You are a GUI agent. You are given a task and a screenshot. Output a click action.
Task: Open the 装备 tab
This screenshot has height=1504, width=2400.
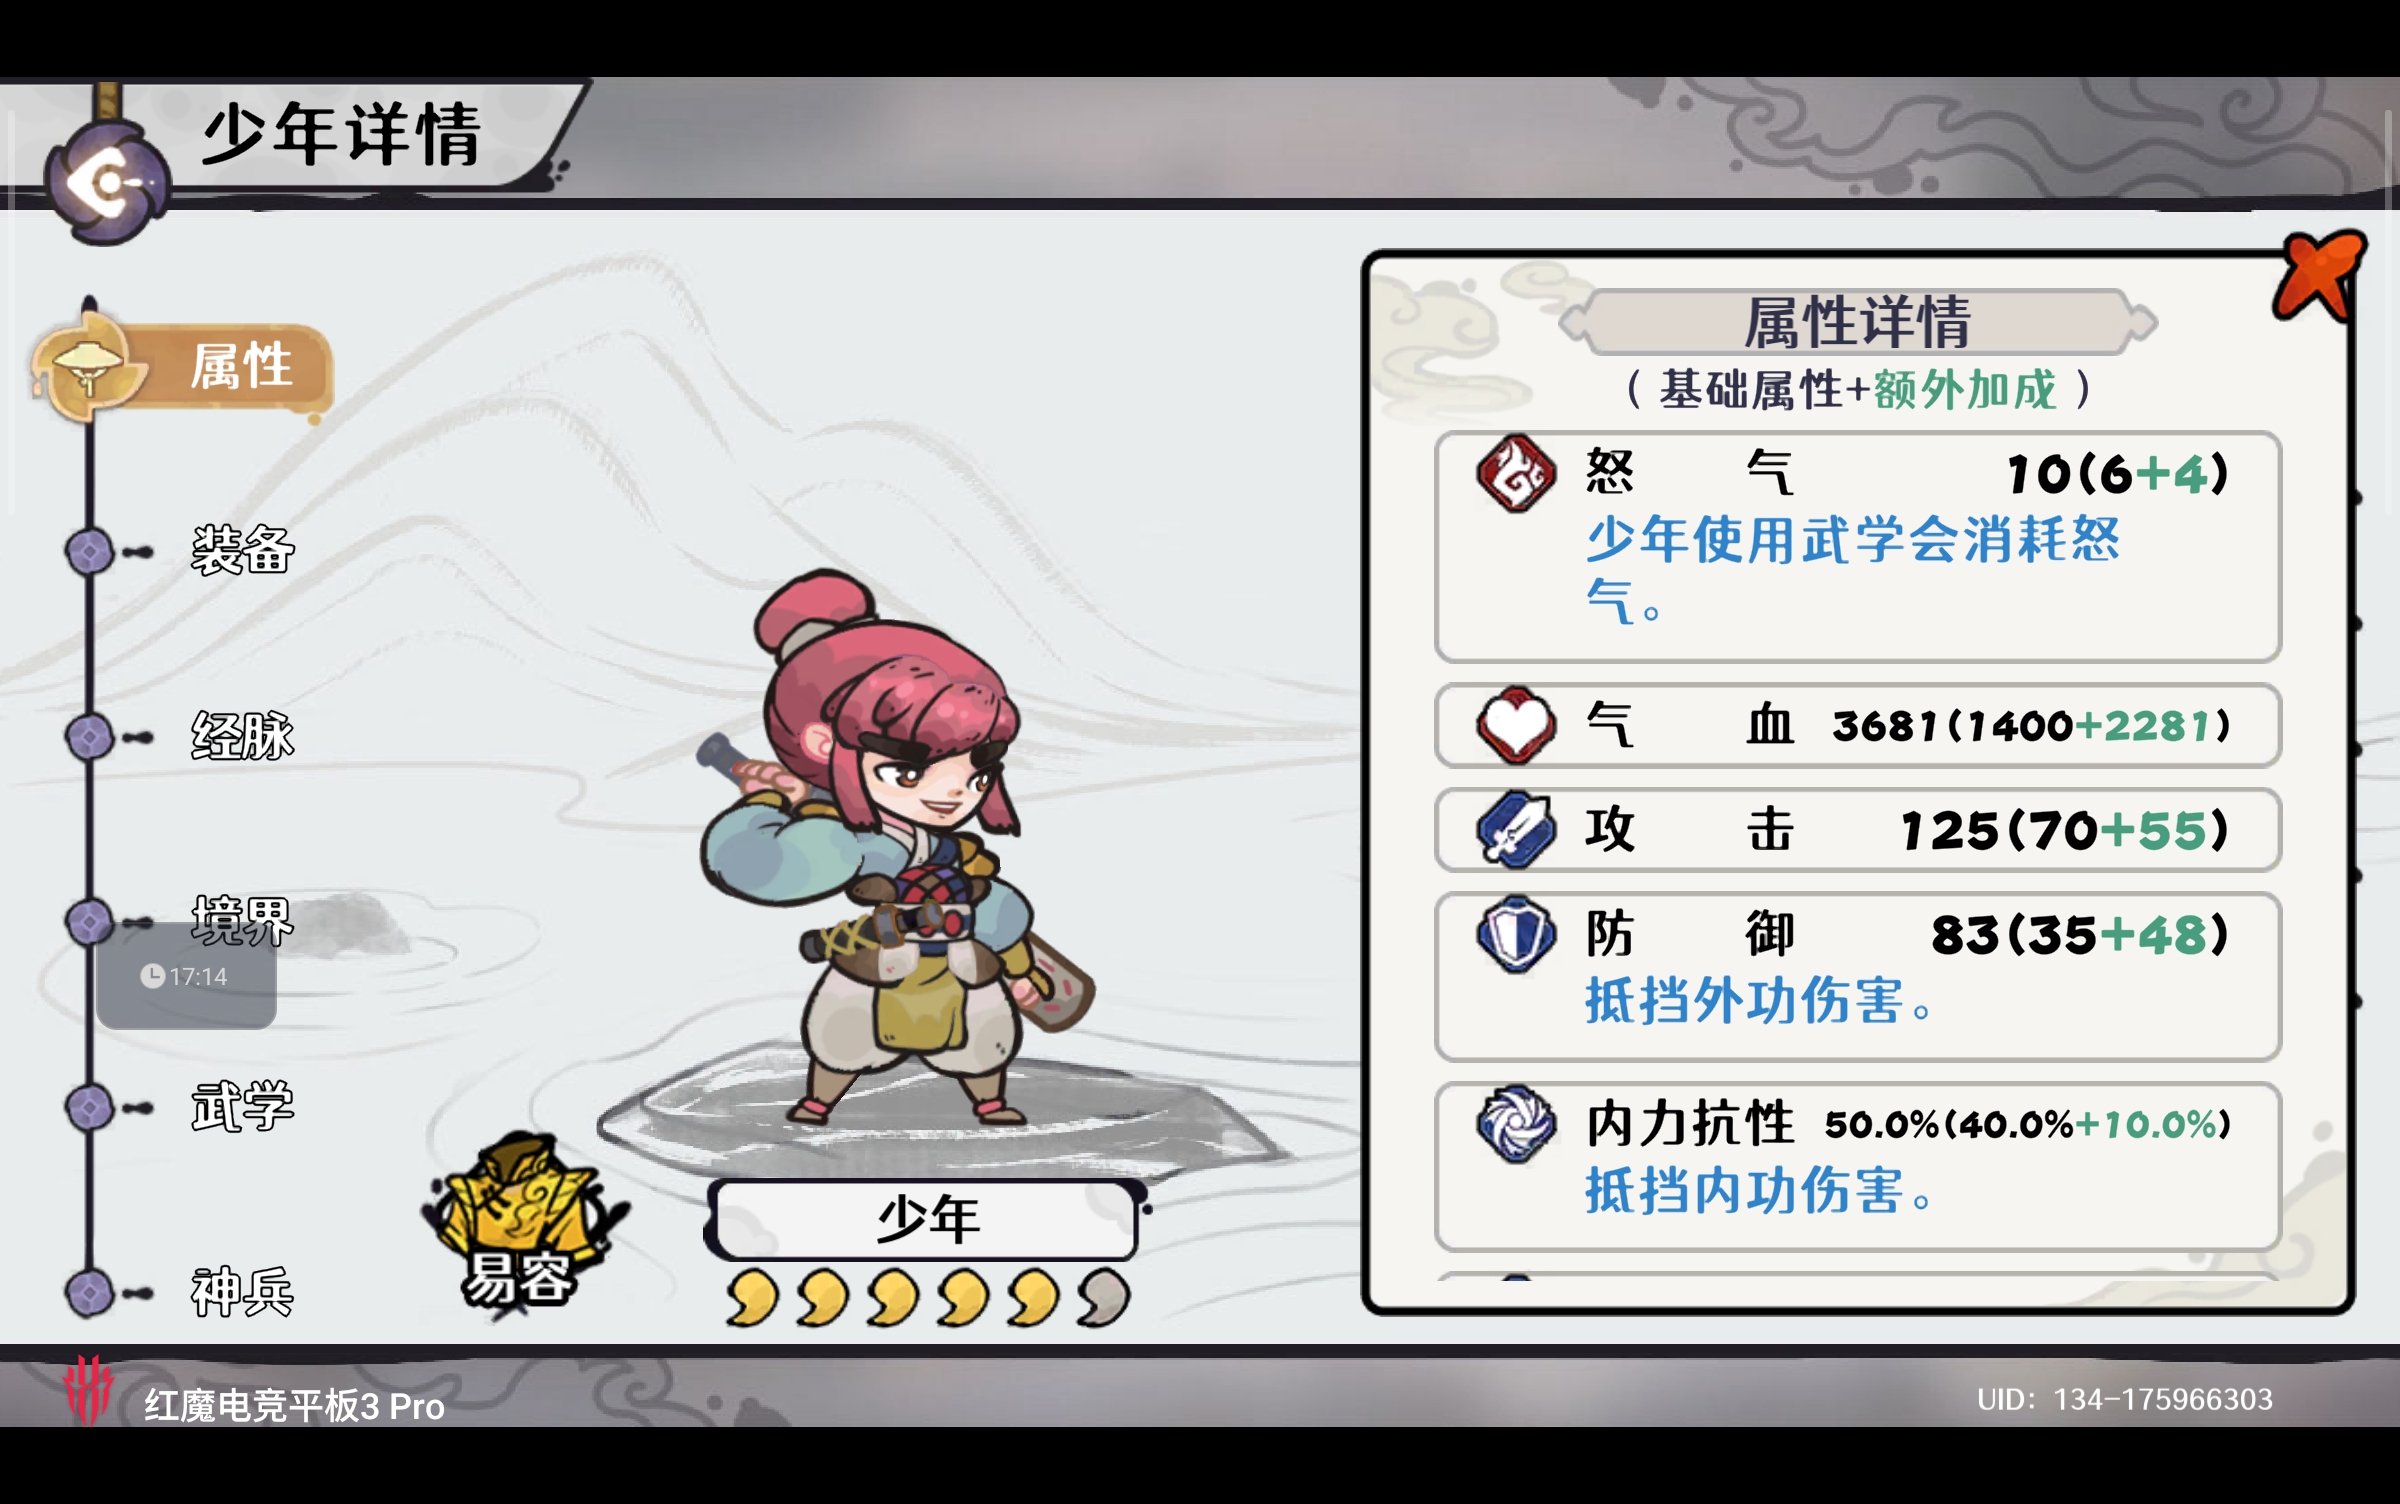[x=242, y=550]
